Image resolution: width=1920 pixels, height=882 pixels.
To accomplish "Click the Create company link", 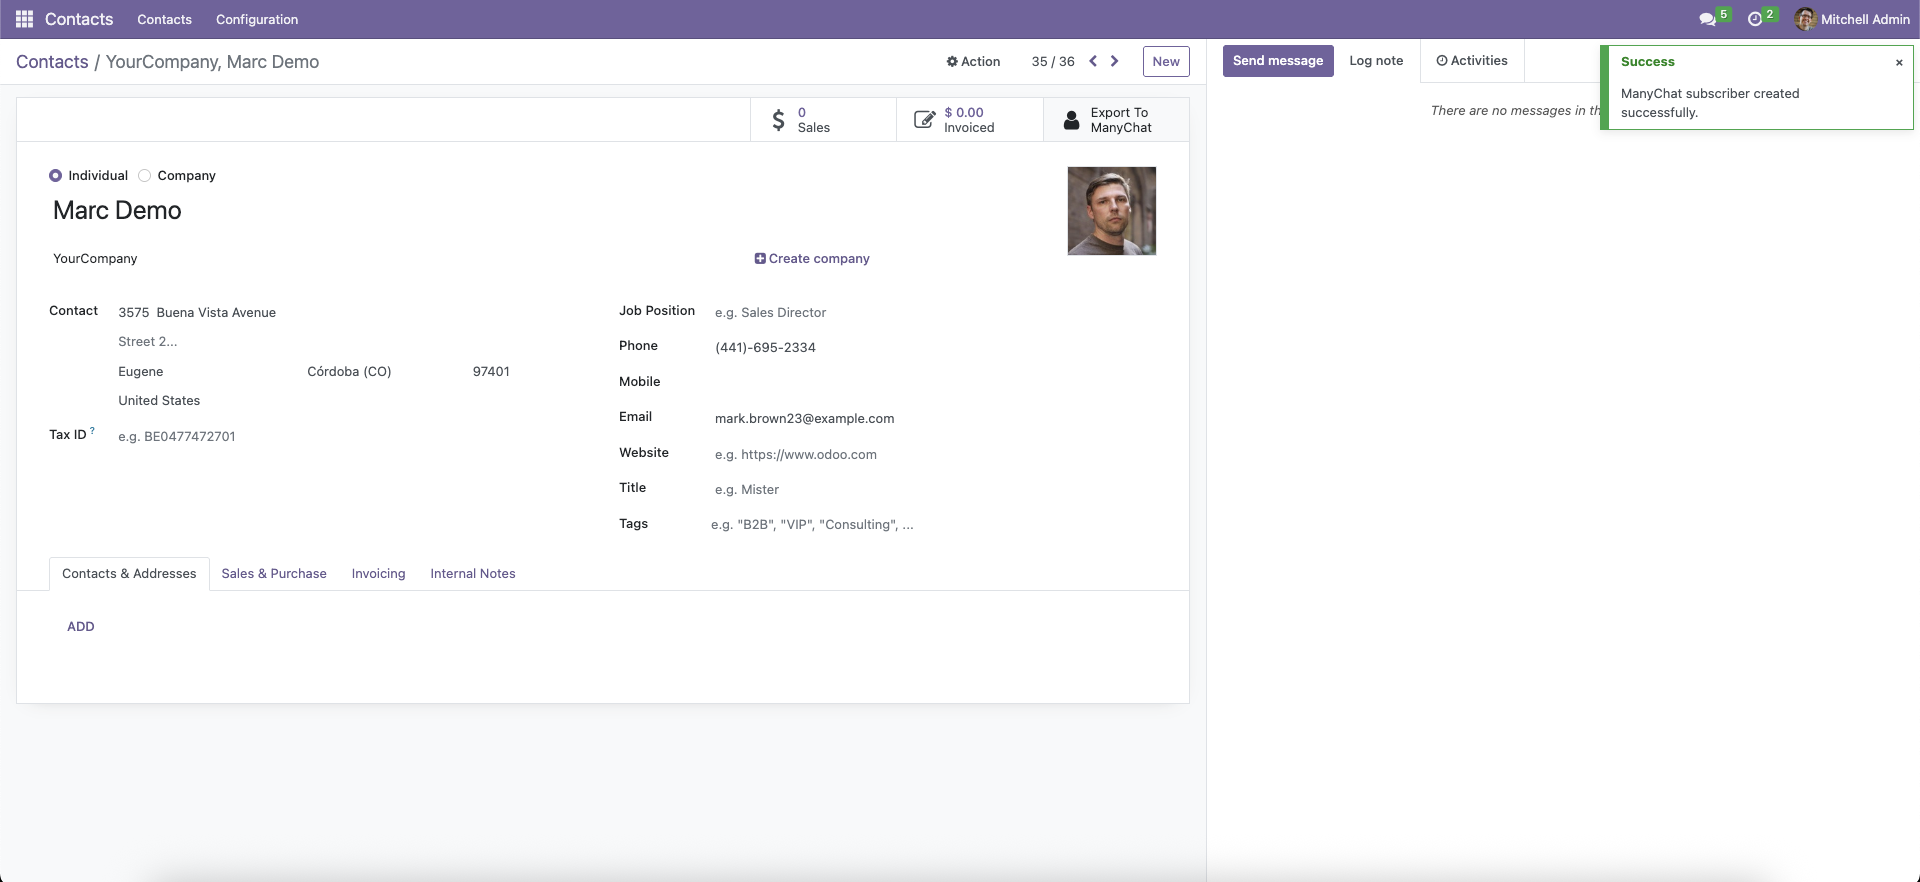I will click(812, 258).
